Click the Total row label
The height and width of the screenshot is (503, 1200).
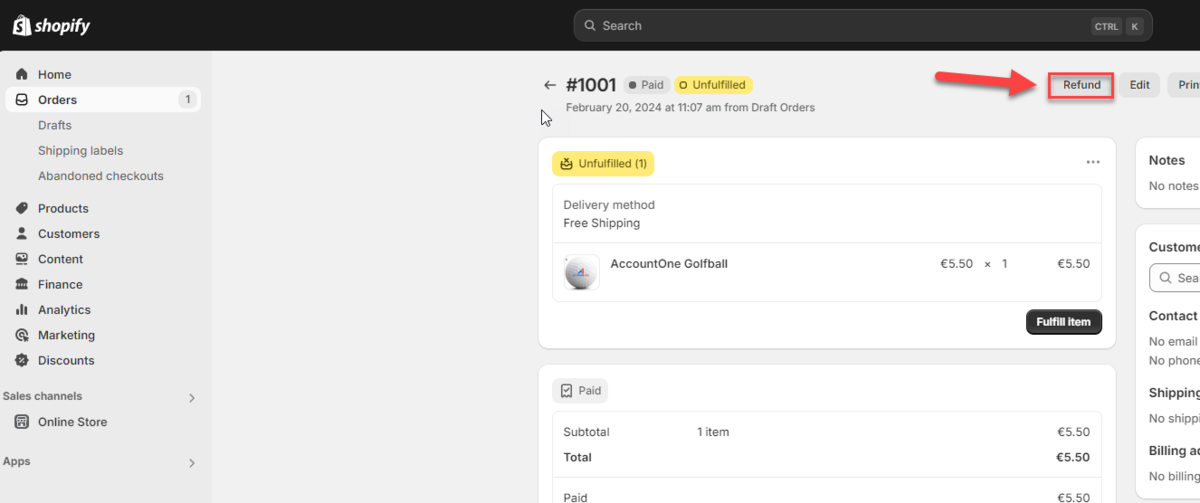(578, 457)
